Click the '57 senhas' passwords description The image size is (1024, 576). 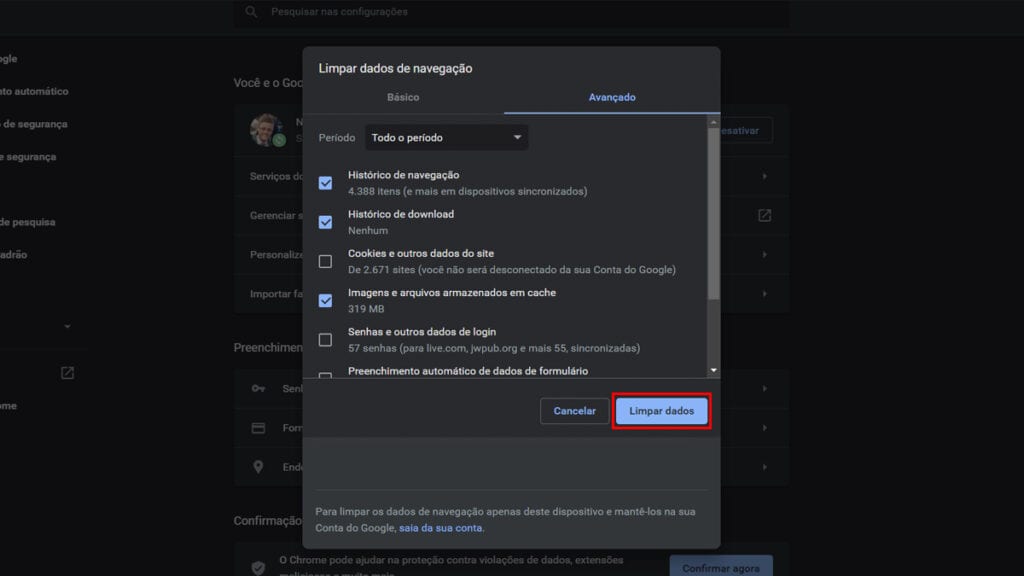point(494,348)
